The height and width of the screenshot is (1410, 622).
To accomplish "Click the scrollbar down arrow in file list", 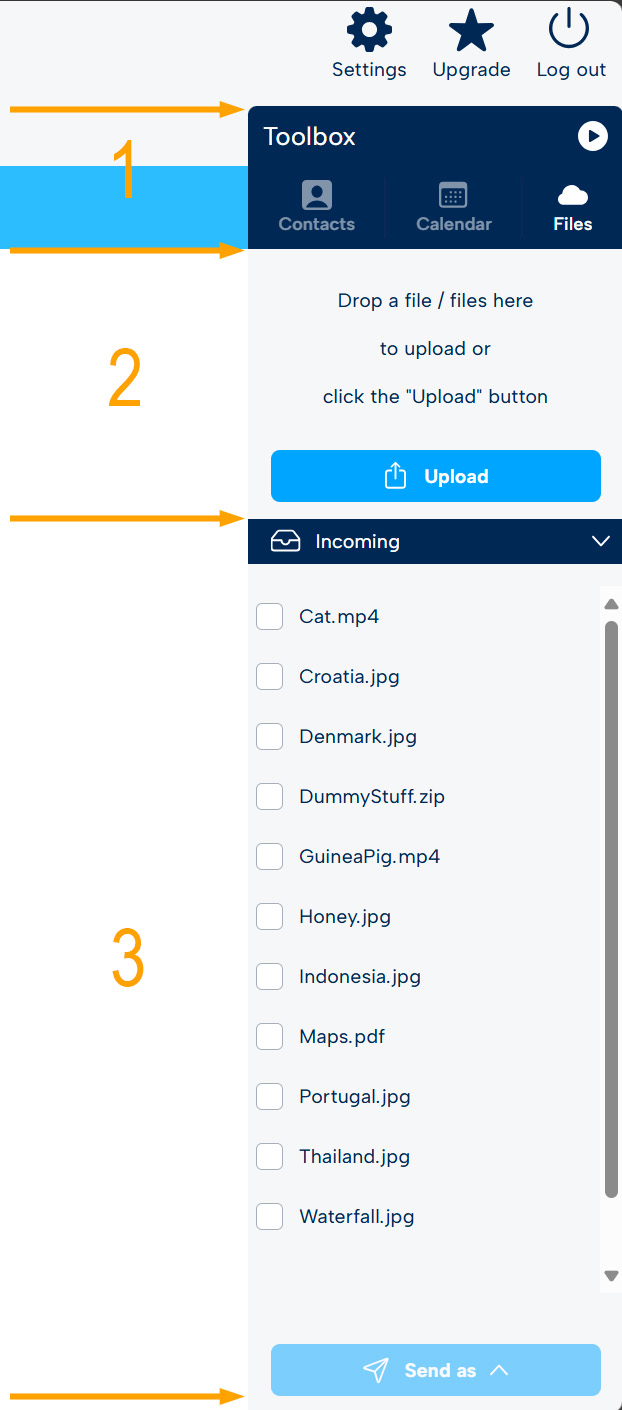I will (612, 1276).
